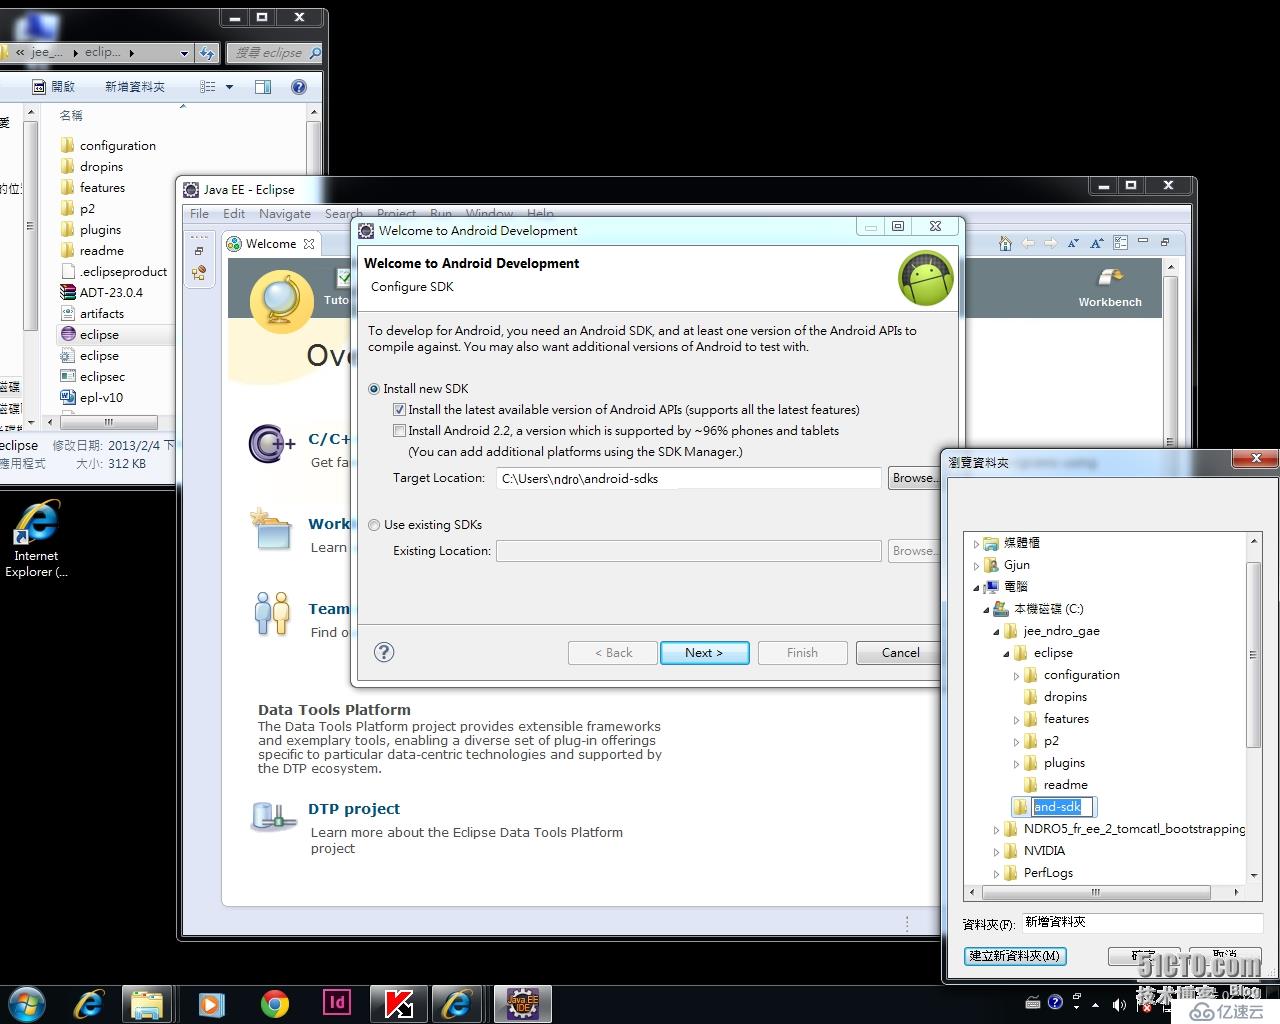Click the Home icon in Eclipse Welcome toolbar
1280x1024 pixels.
pyautogui.click(x=1005, y=243)
